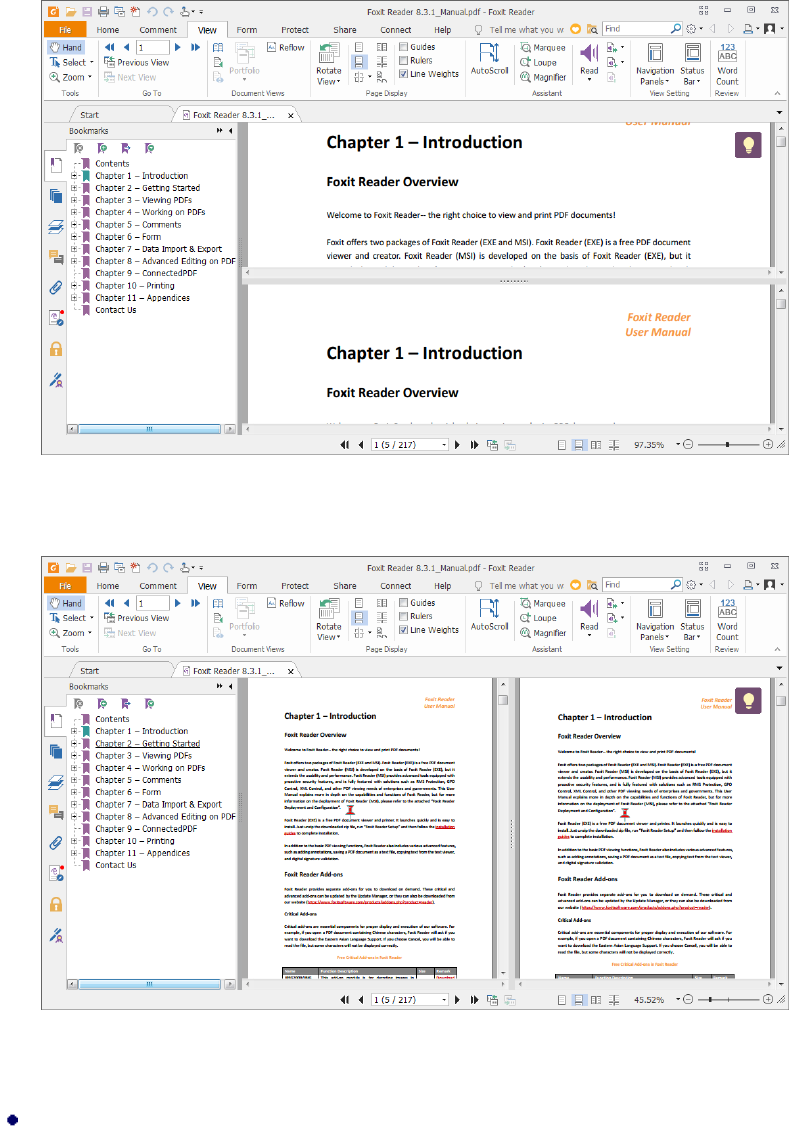This screenshot has height=1127, width=789.
Task: Click zoom out minus button in upper status bar
Action: (x=688, y=445)
